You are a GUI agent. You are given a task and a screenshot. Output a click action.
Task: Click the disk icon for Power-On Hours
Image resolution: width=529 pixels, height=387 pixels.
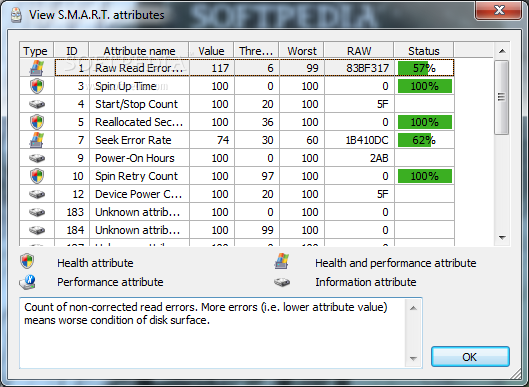pos(37,158)
